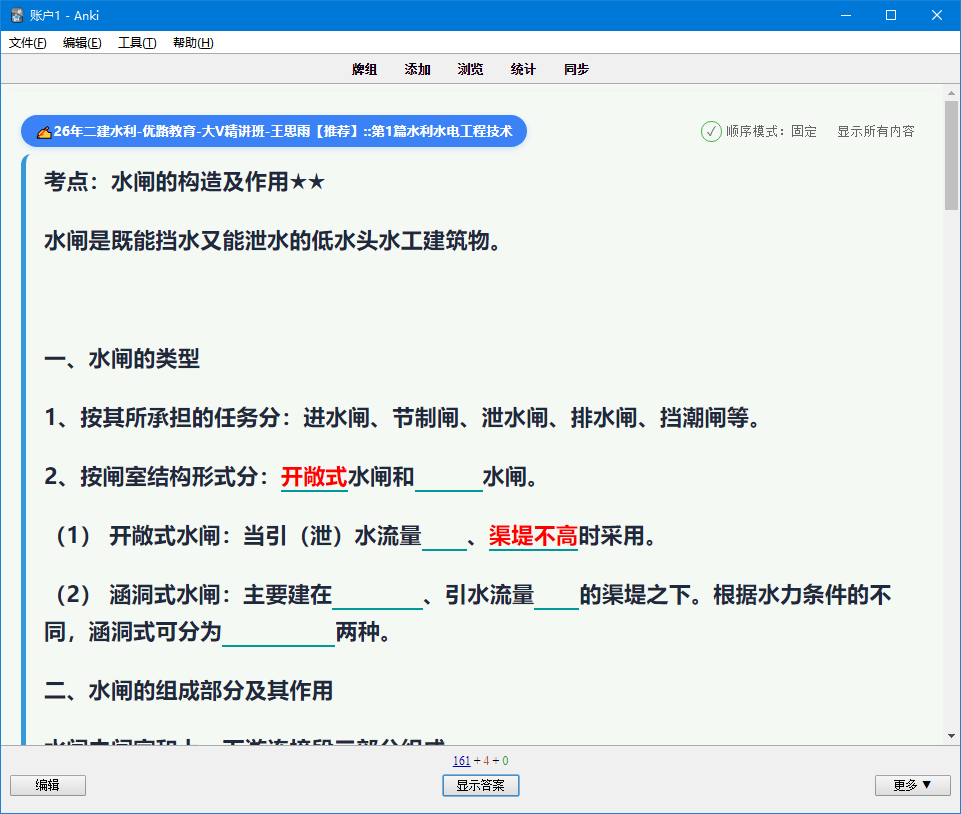Image resolution: width=961 pixels, height=814 pixels.
Task: Reveal the blank before 水闸。 in item 2
Action: 449,479
